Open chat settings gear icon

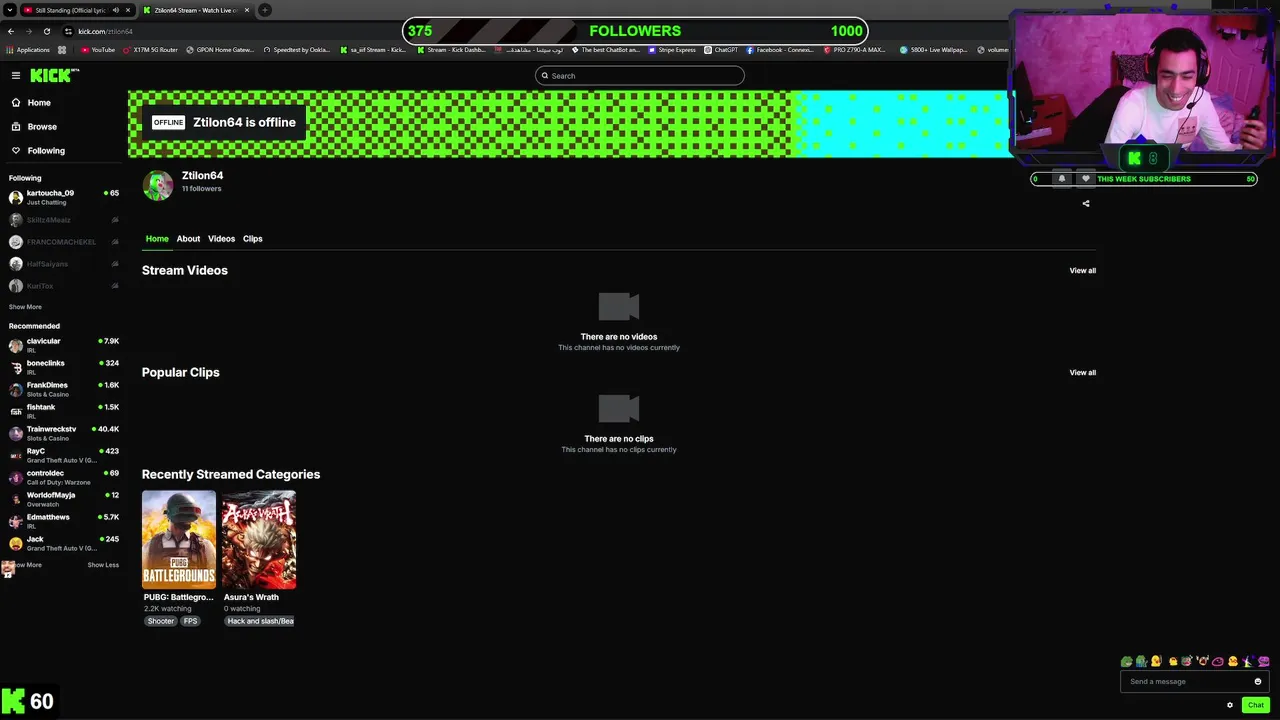[1230, 705]
